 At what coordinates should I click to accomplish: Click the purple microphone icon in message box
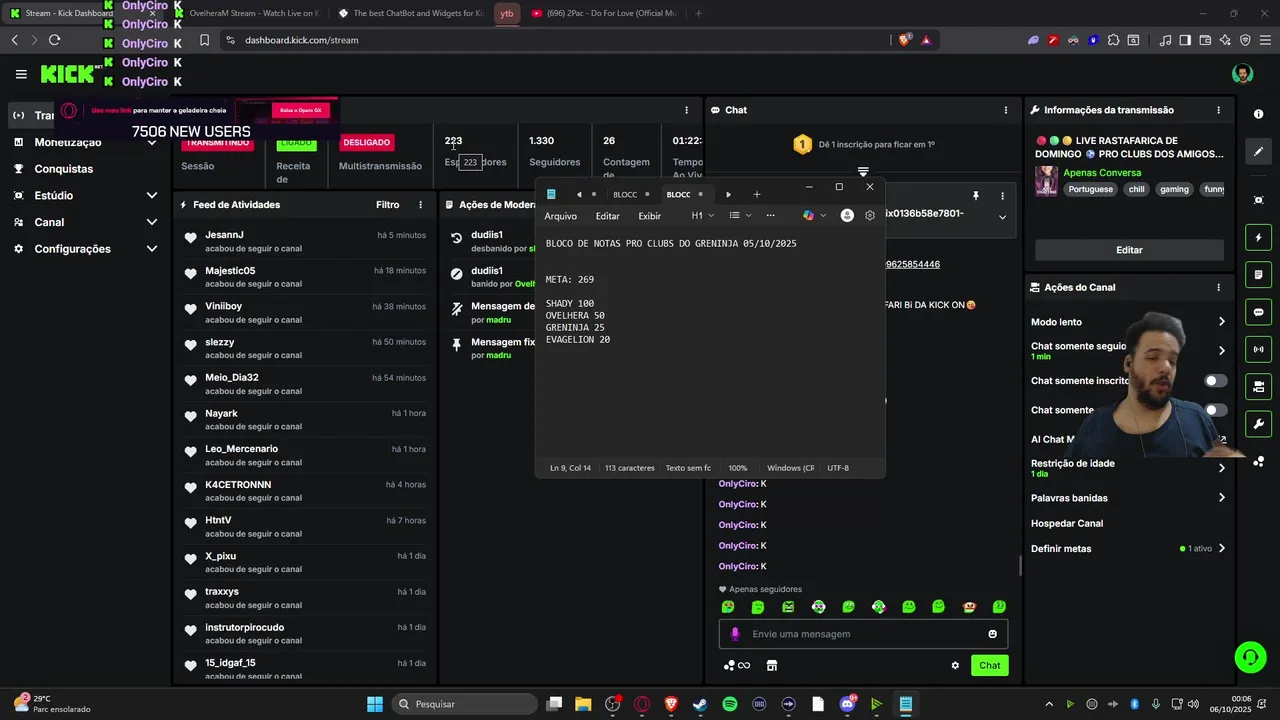pos(735,634)
